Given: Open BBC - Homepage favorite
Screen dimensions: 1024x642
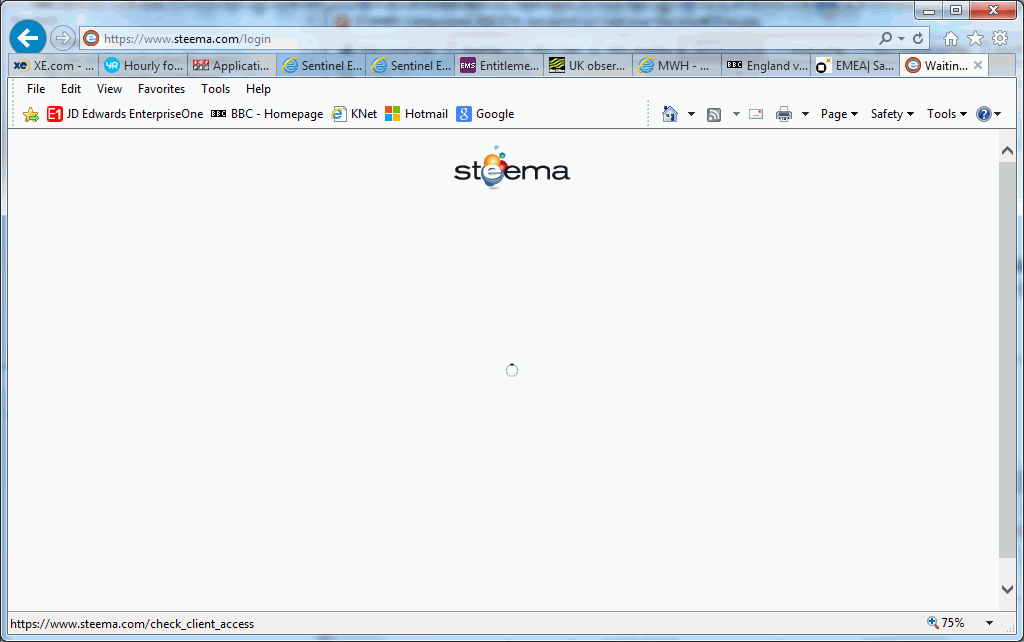Looking at the screenshot, I should pos(267,114).
